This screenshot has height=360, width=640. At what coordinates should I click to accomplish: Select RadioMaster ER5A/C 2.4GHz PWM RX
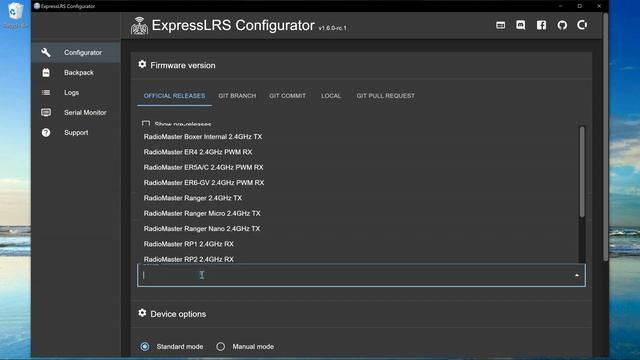pyautogui.click(x=358, y=167)
